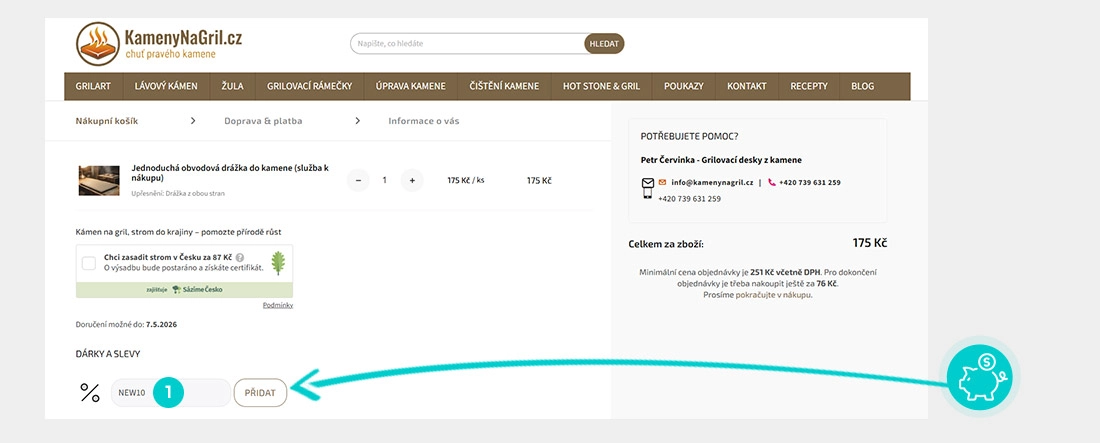
Task: Select the Nákupní košík checkout step
Action: click(107, 121)
